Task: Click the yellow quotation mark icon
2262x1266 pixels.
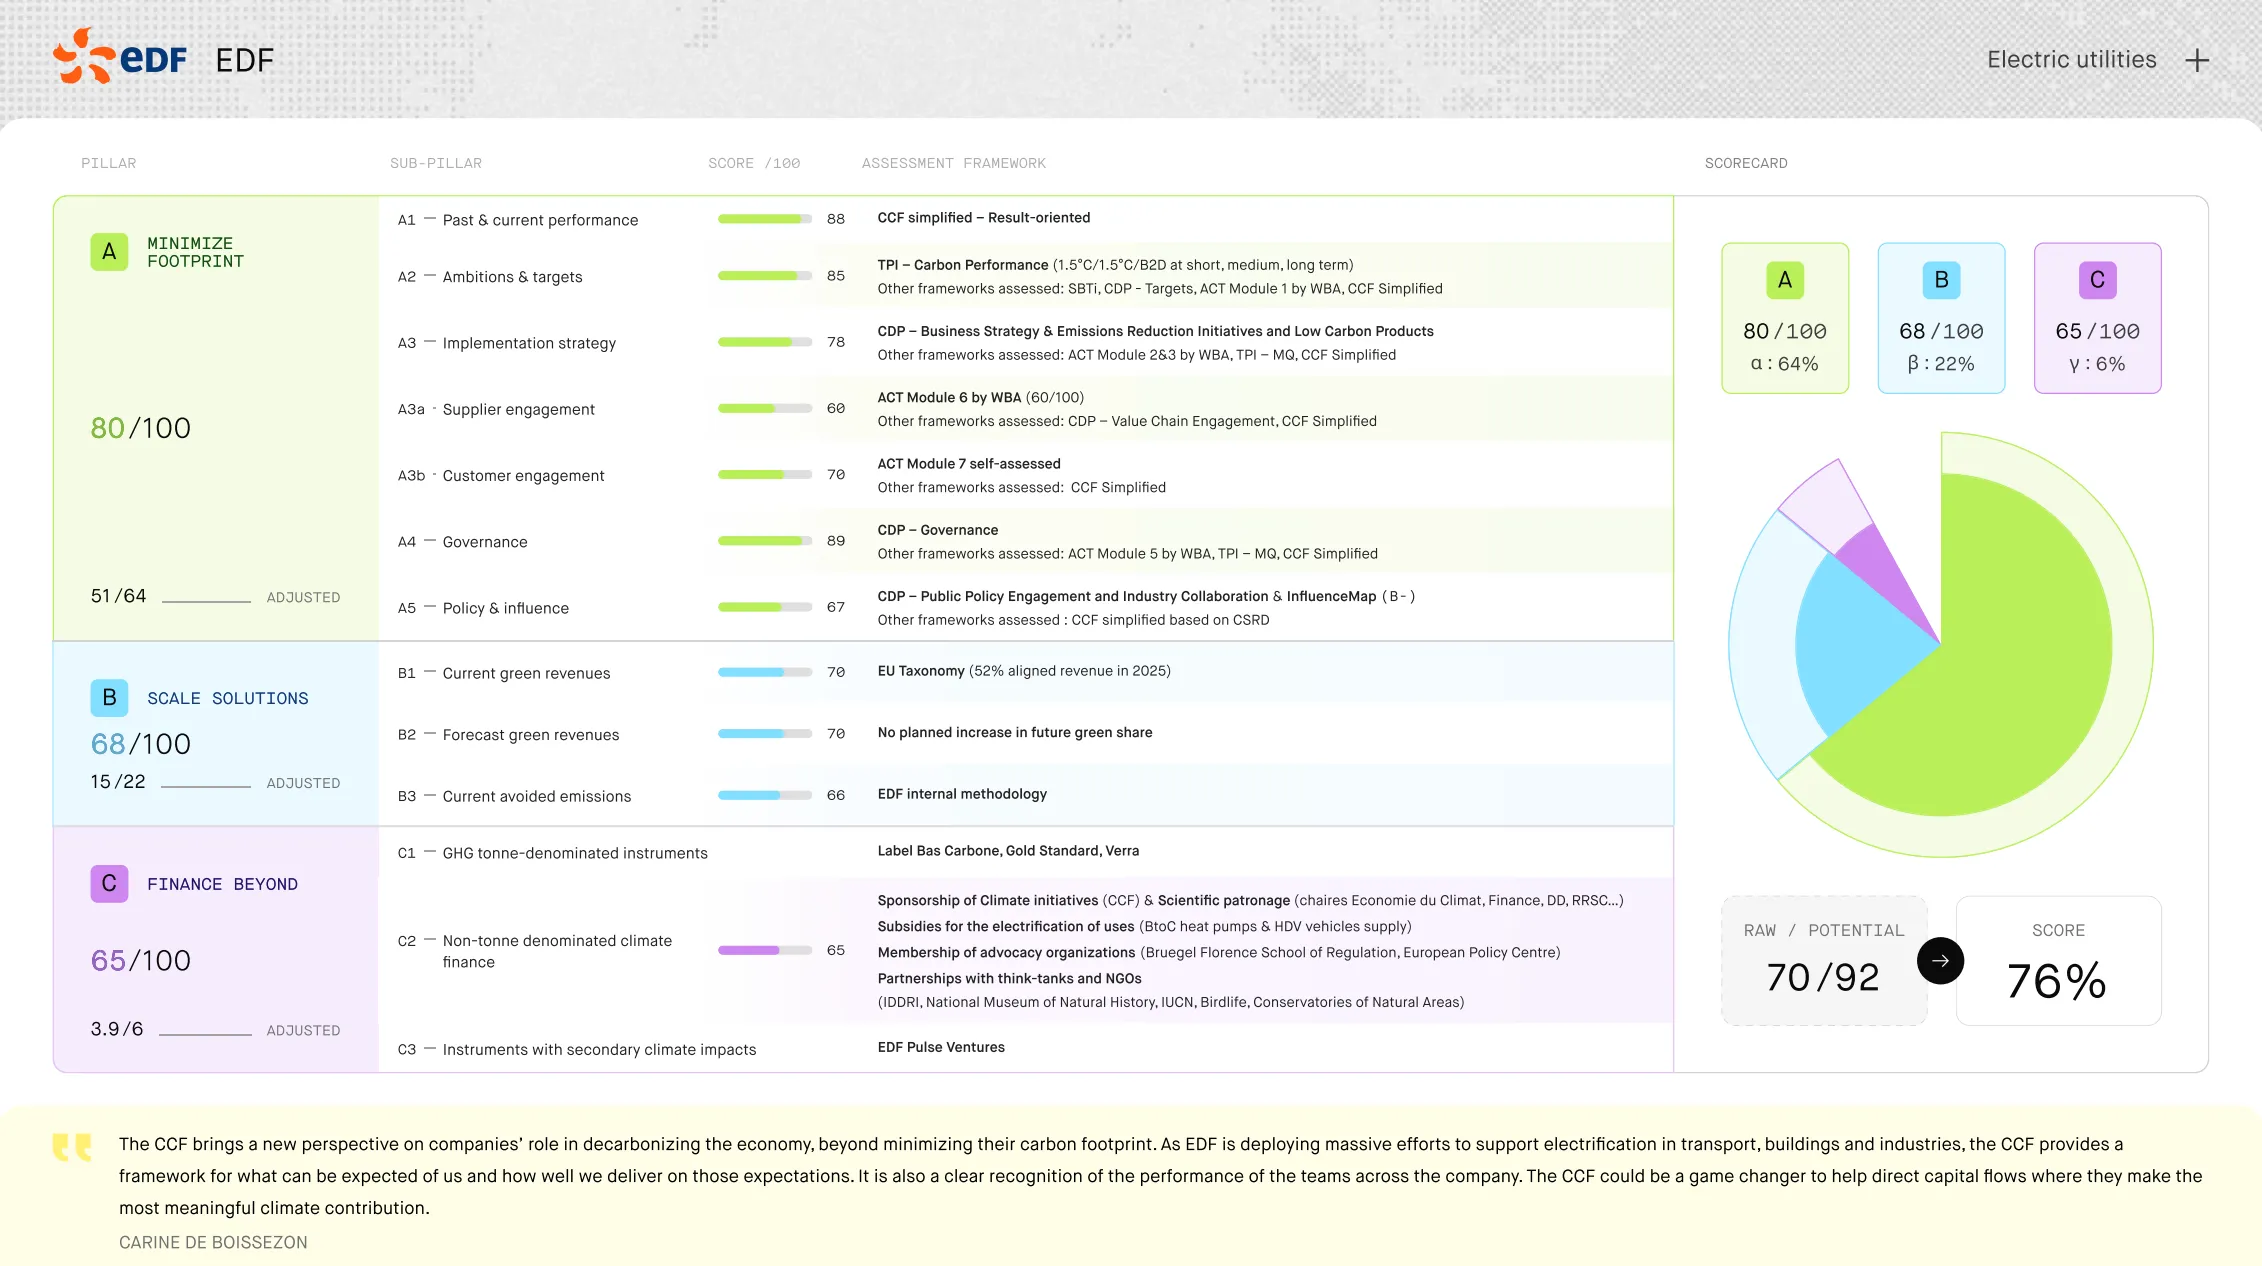Action: [x=72, y=1147]
